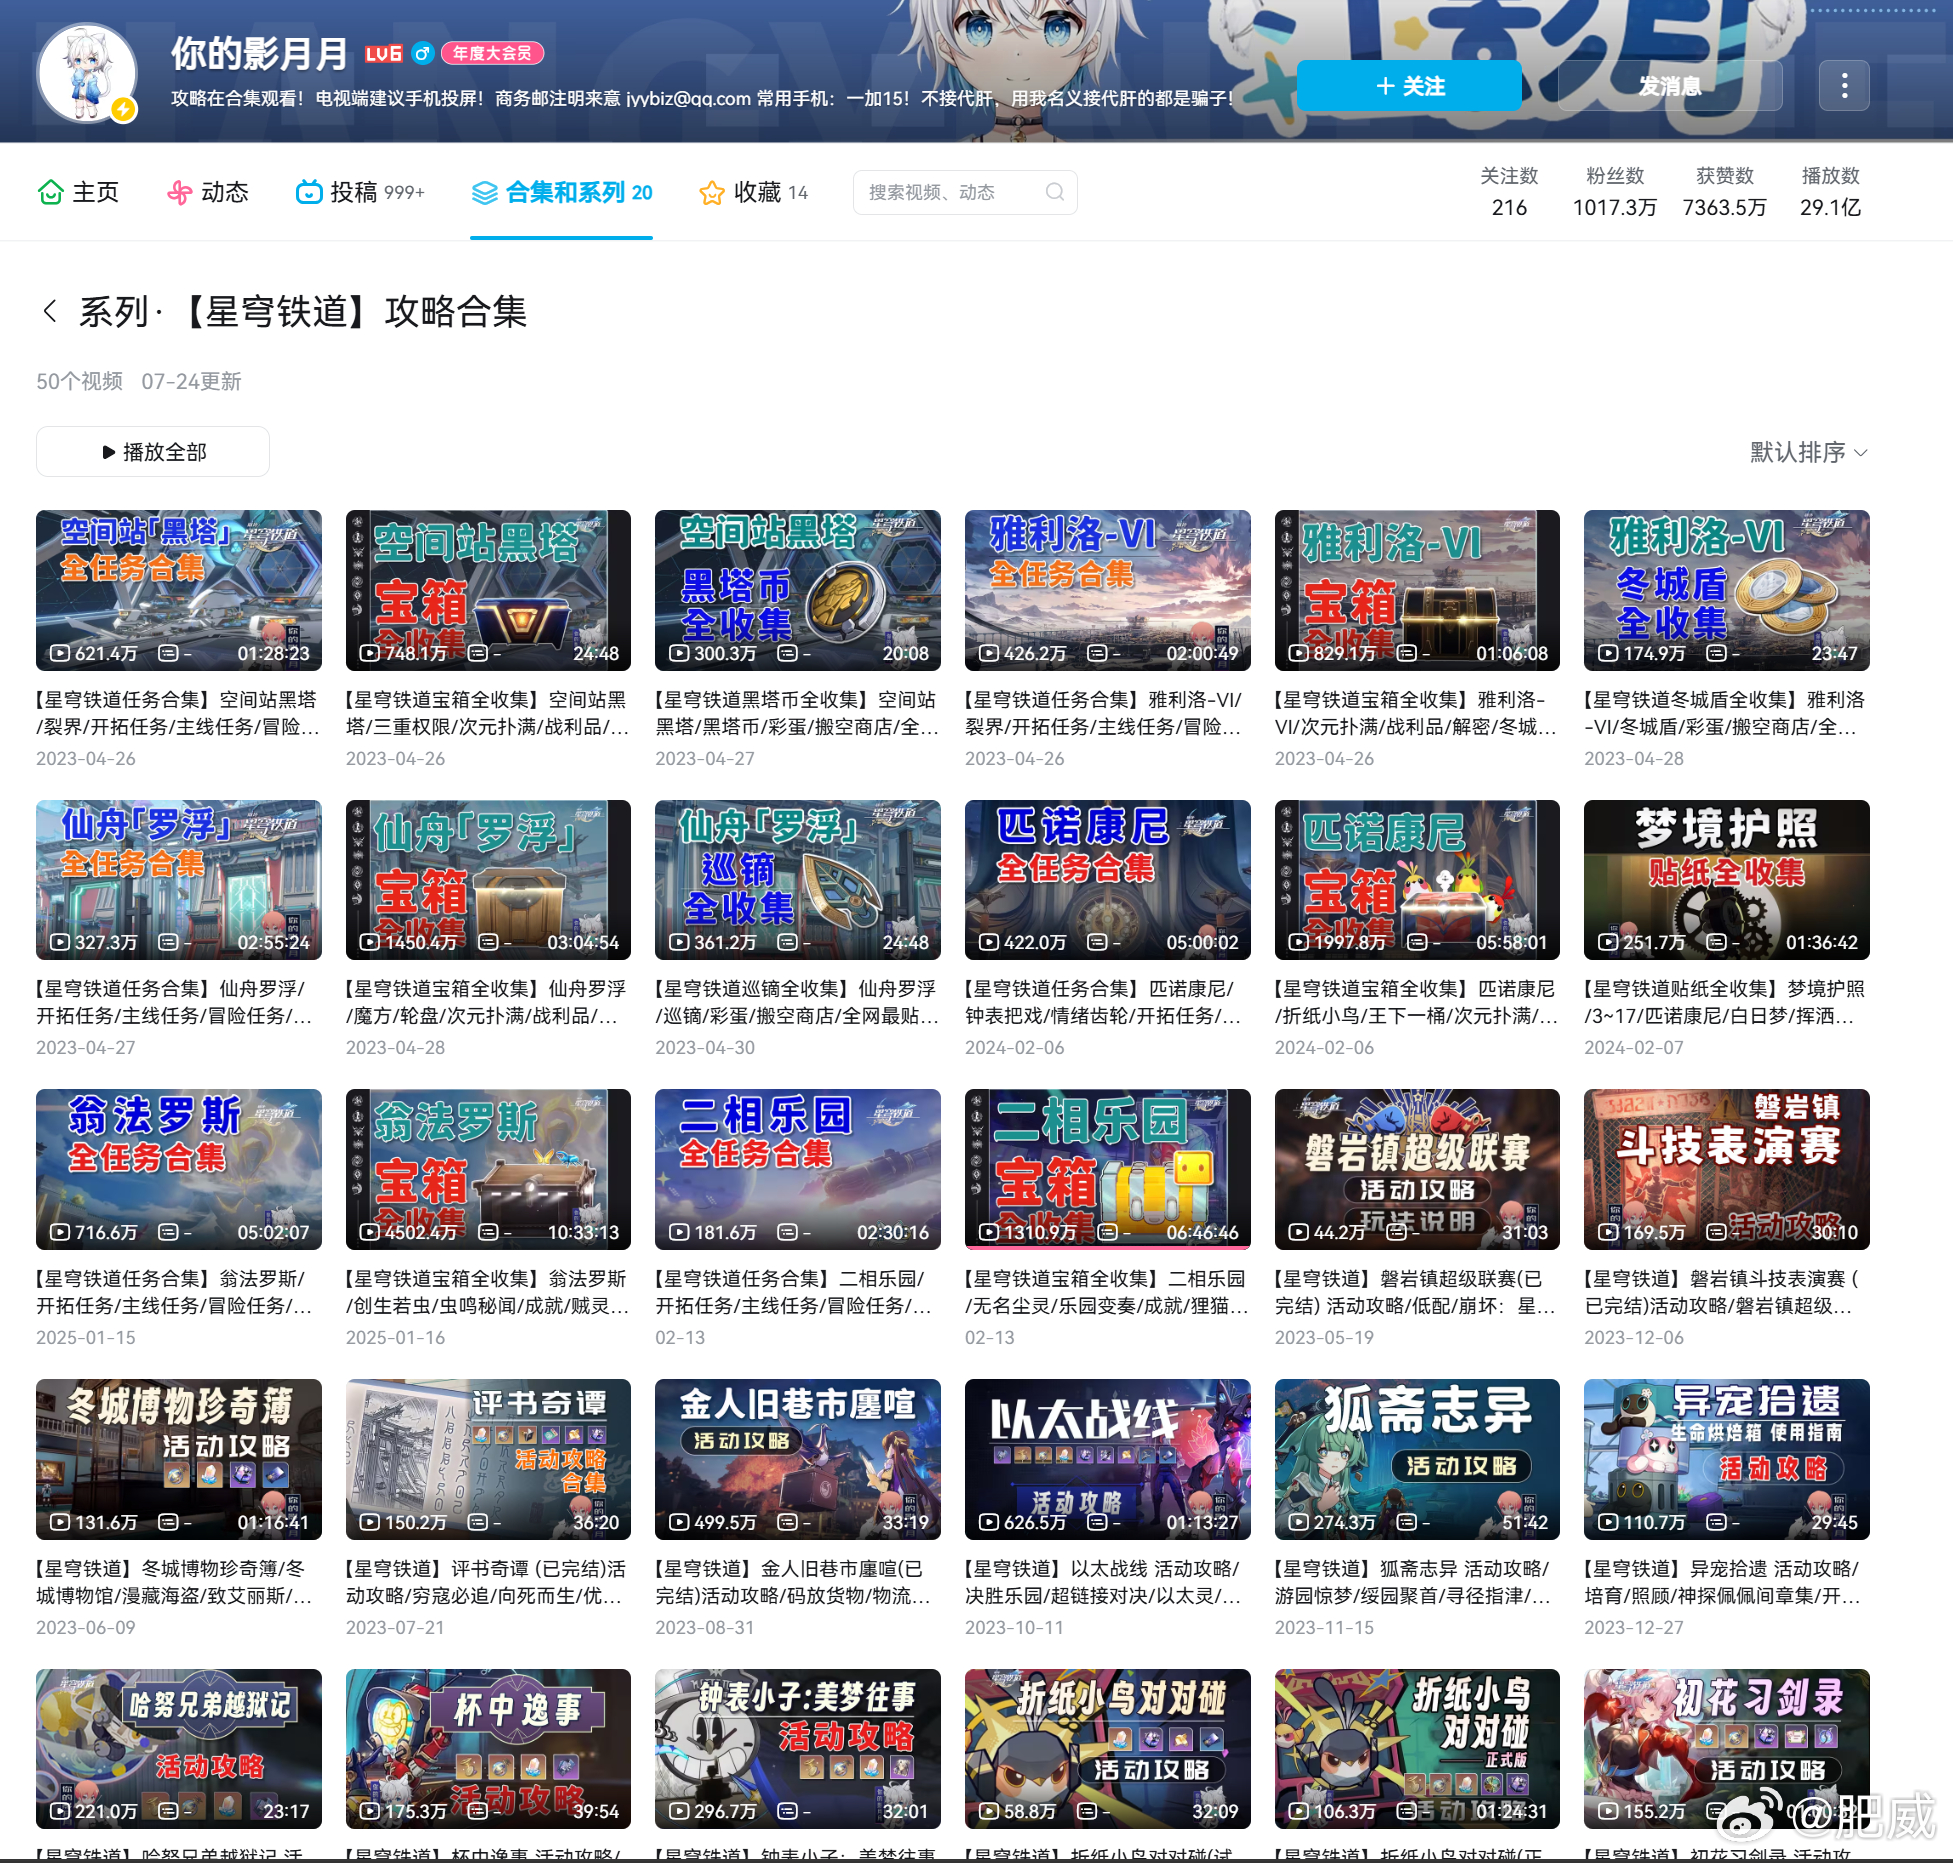Screen dimensions: 1953x1863
Task: Open the 匹诺康尼 宝箱全收集 thumbnail
Action: click(1417, 880)
